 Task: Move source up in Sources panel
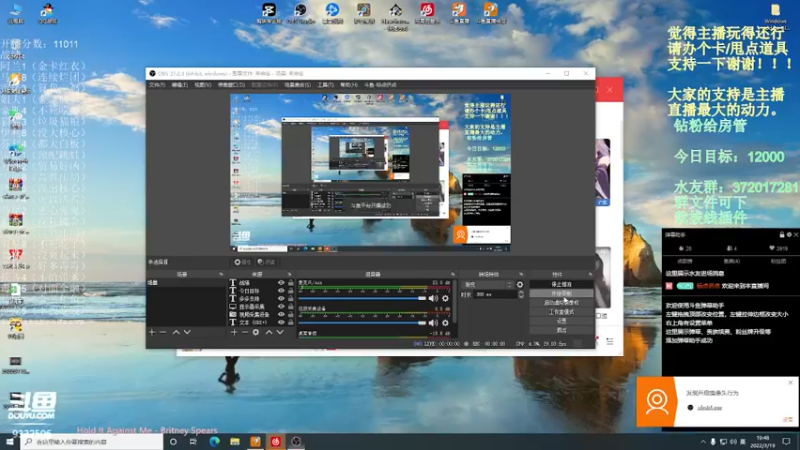(269, 332)
